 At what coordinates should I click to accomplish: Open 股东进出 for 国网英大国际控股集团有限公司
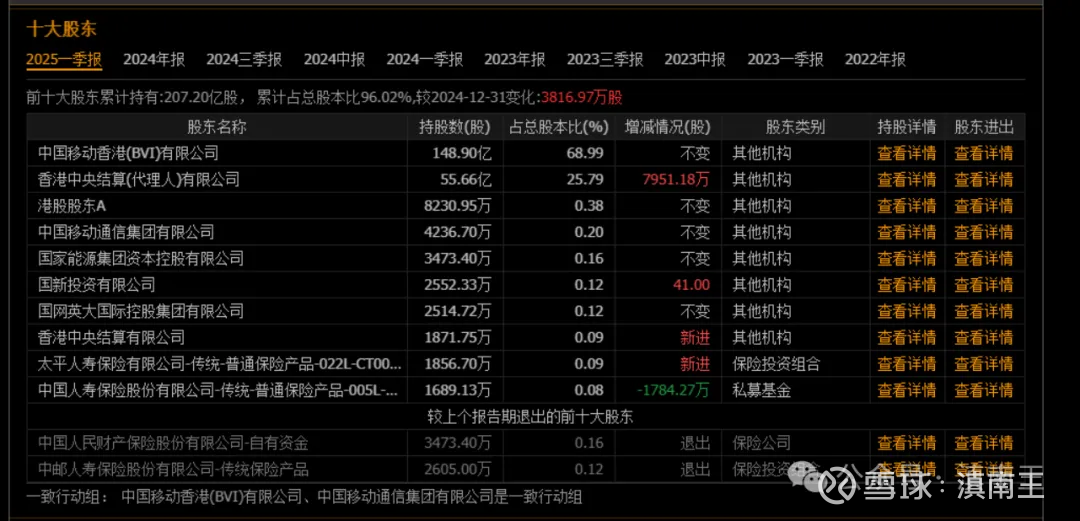coord(984,311)
